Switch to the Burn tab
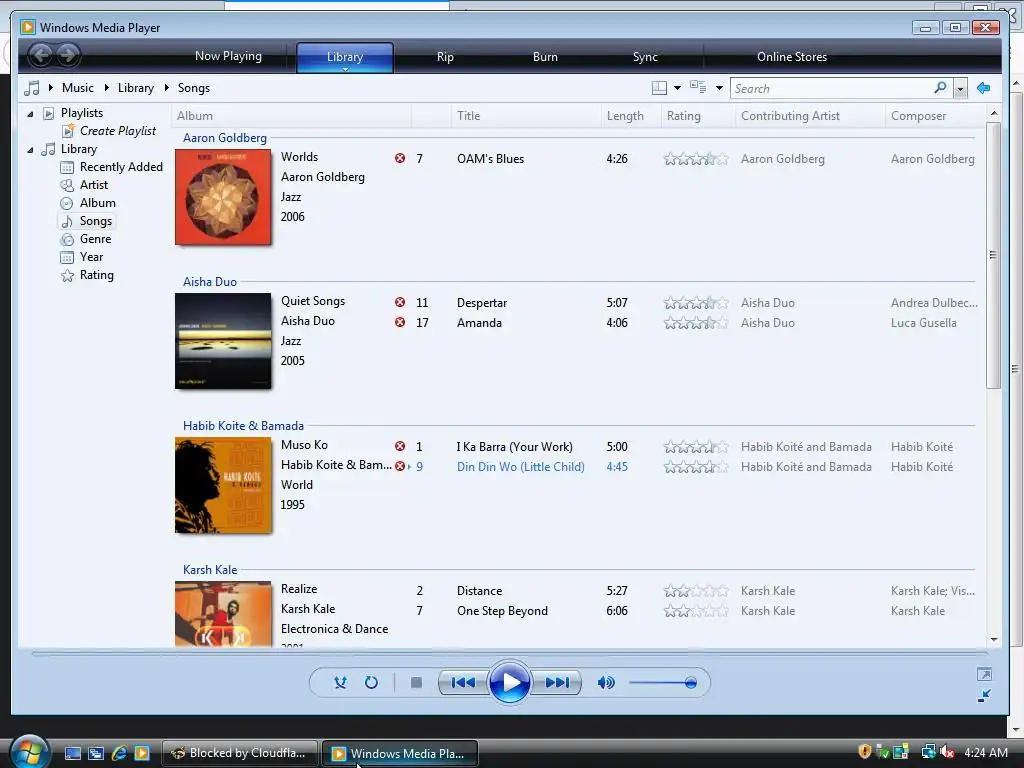This screenshot has height=768, width=1024. pos(545,57)
